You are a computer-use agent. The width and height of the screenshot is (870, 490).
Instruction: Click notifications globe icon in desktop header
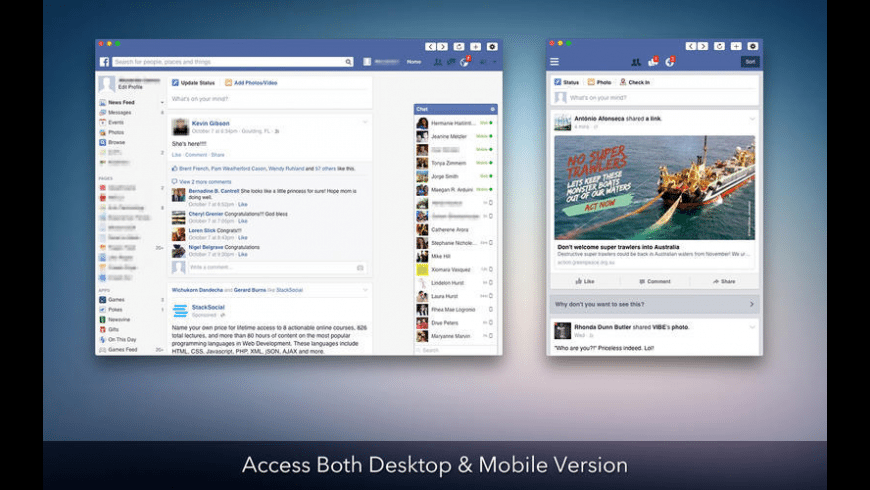click(x=465, y=62)
